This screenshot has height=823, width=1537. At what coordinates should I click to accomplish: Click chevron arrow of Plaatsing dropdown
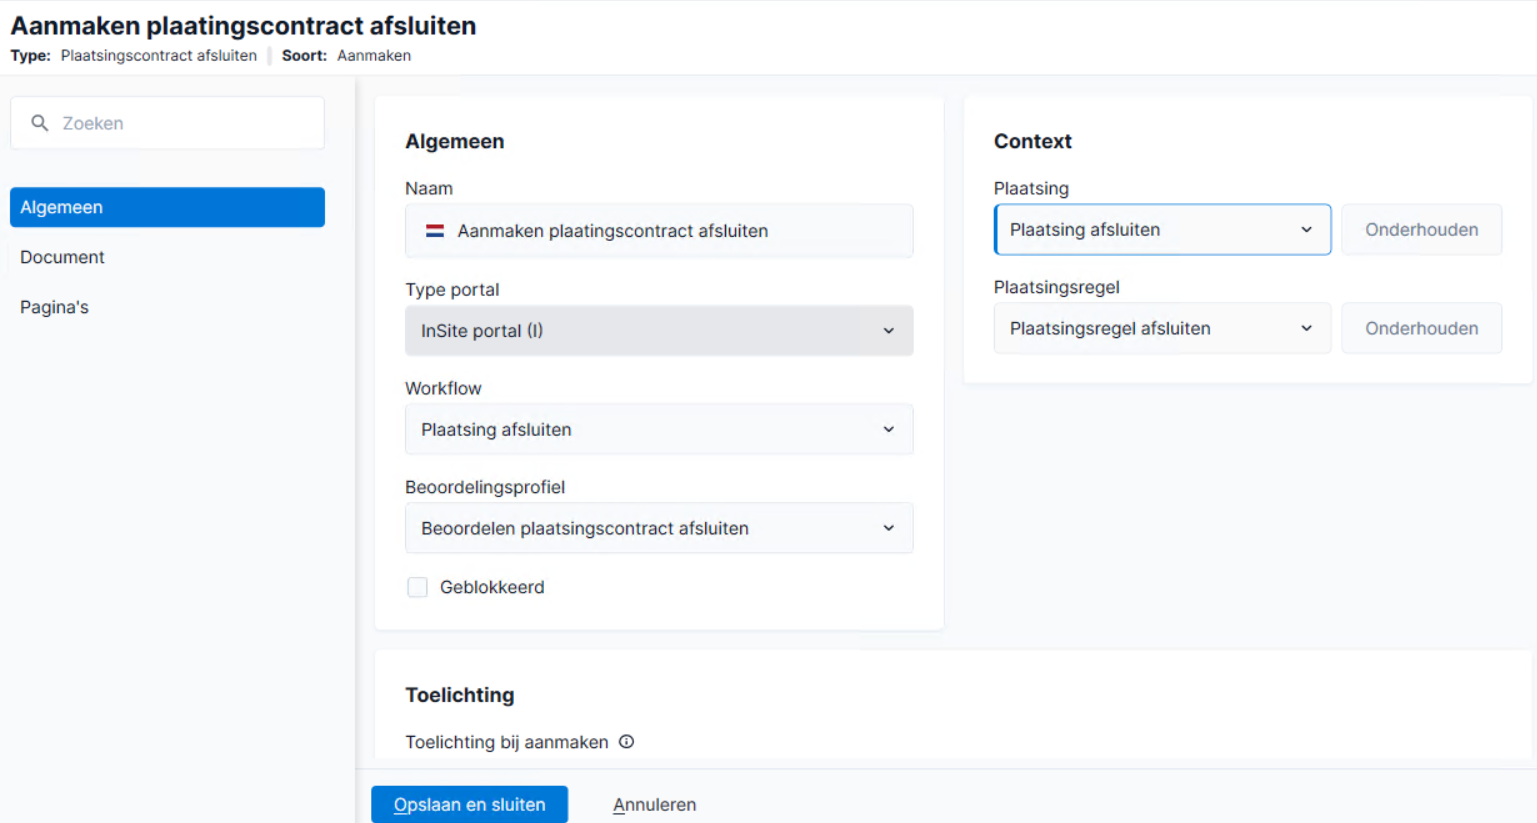1306,230
